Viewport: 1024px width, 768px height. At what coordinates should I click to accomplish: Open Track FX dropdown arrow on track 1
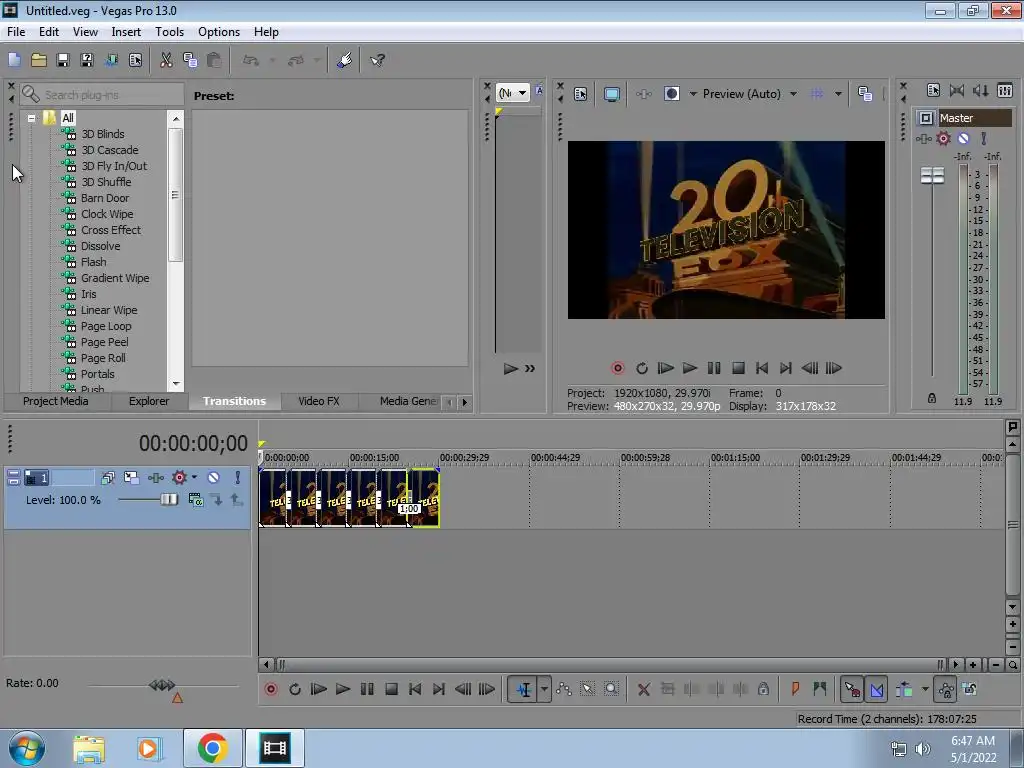194,477
